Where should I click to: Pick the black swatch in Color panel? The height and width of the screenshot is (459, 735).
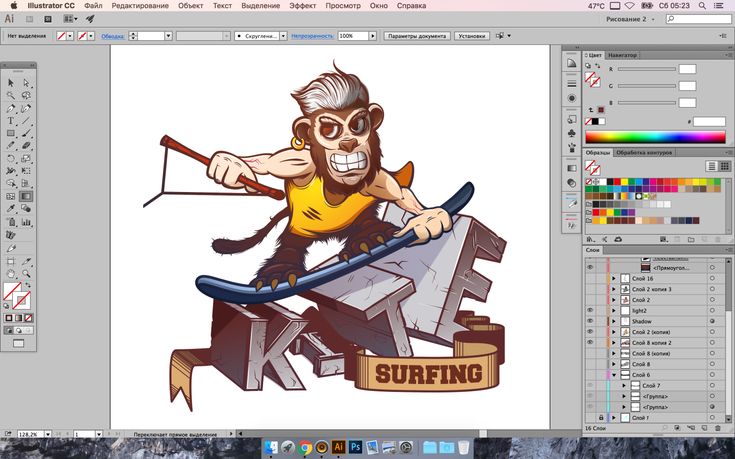(595, 121)
